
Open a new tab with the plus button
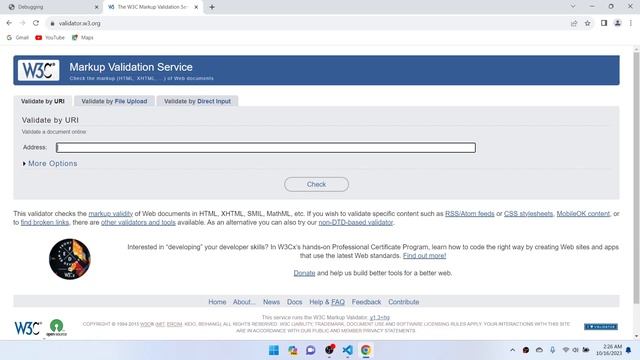(212, 7)
